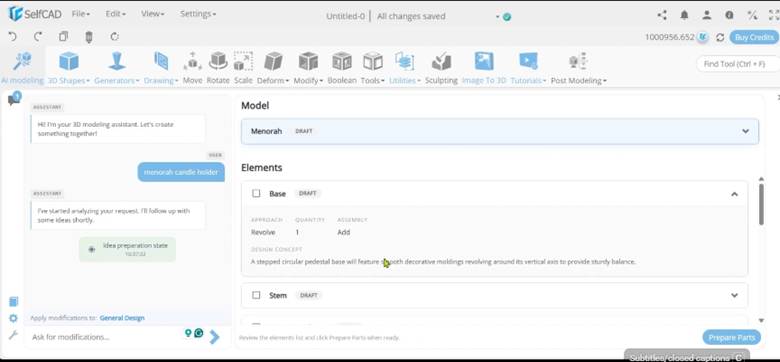The height and width of the screenshot is (362, 780).
Task: Click the copy objects icon
Action: point(63,36)
